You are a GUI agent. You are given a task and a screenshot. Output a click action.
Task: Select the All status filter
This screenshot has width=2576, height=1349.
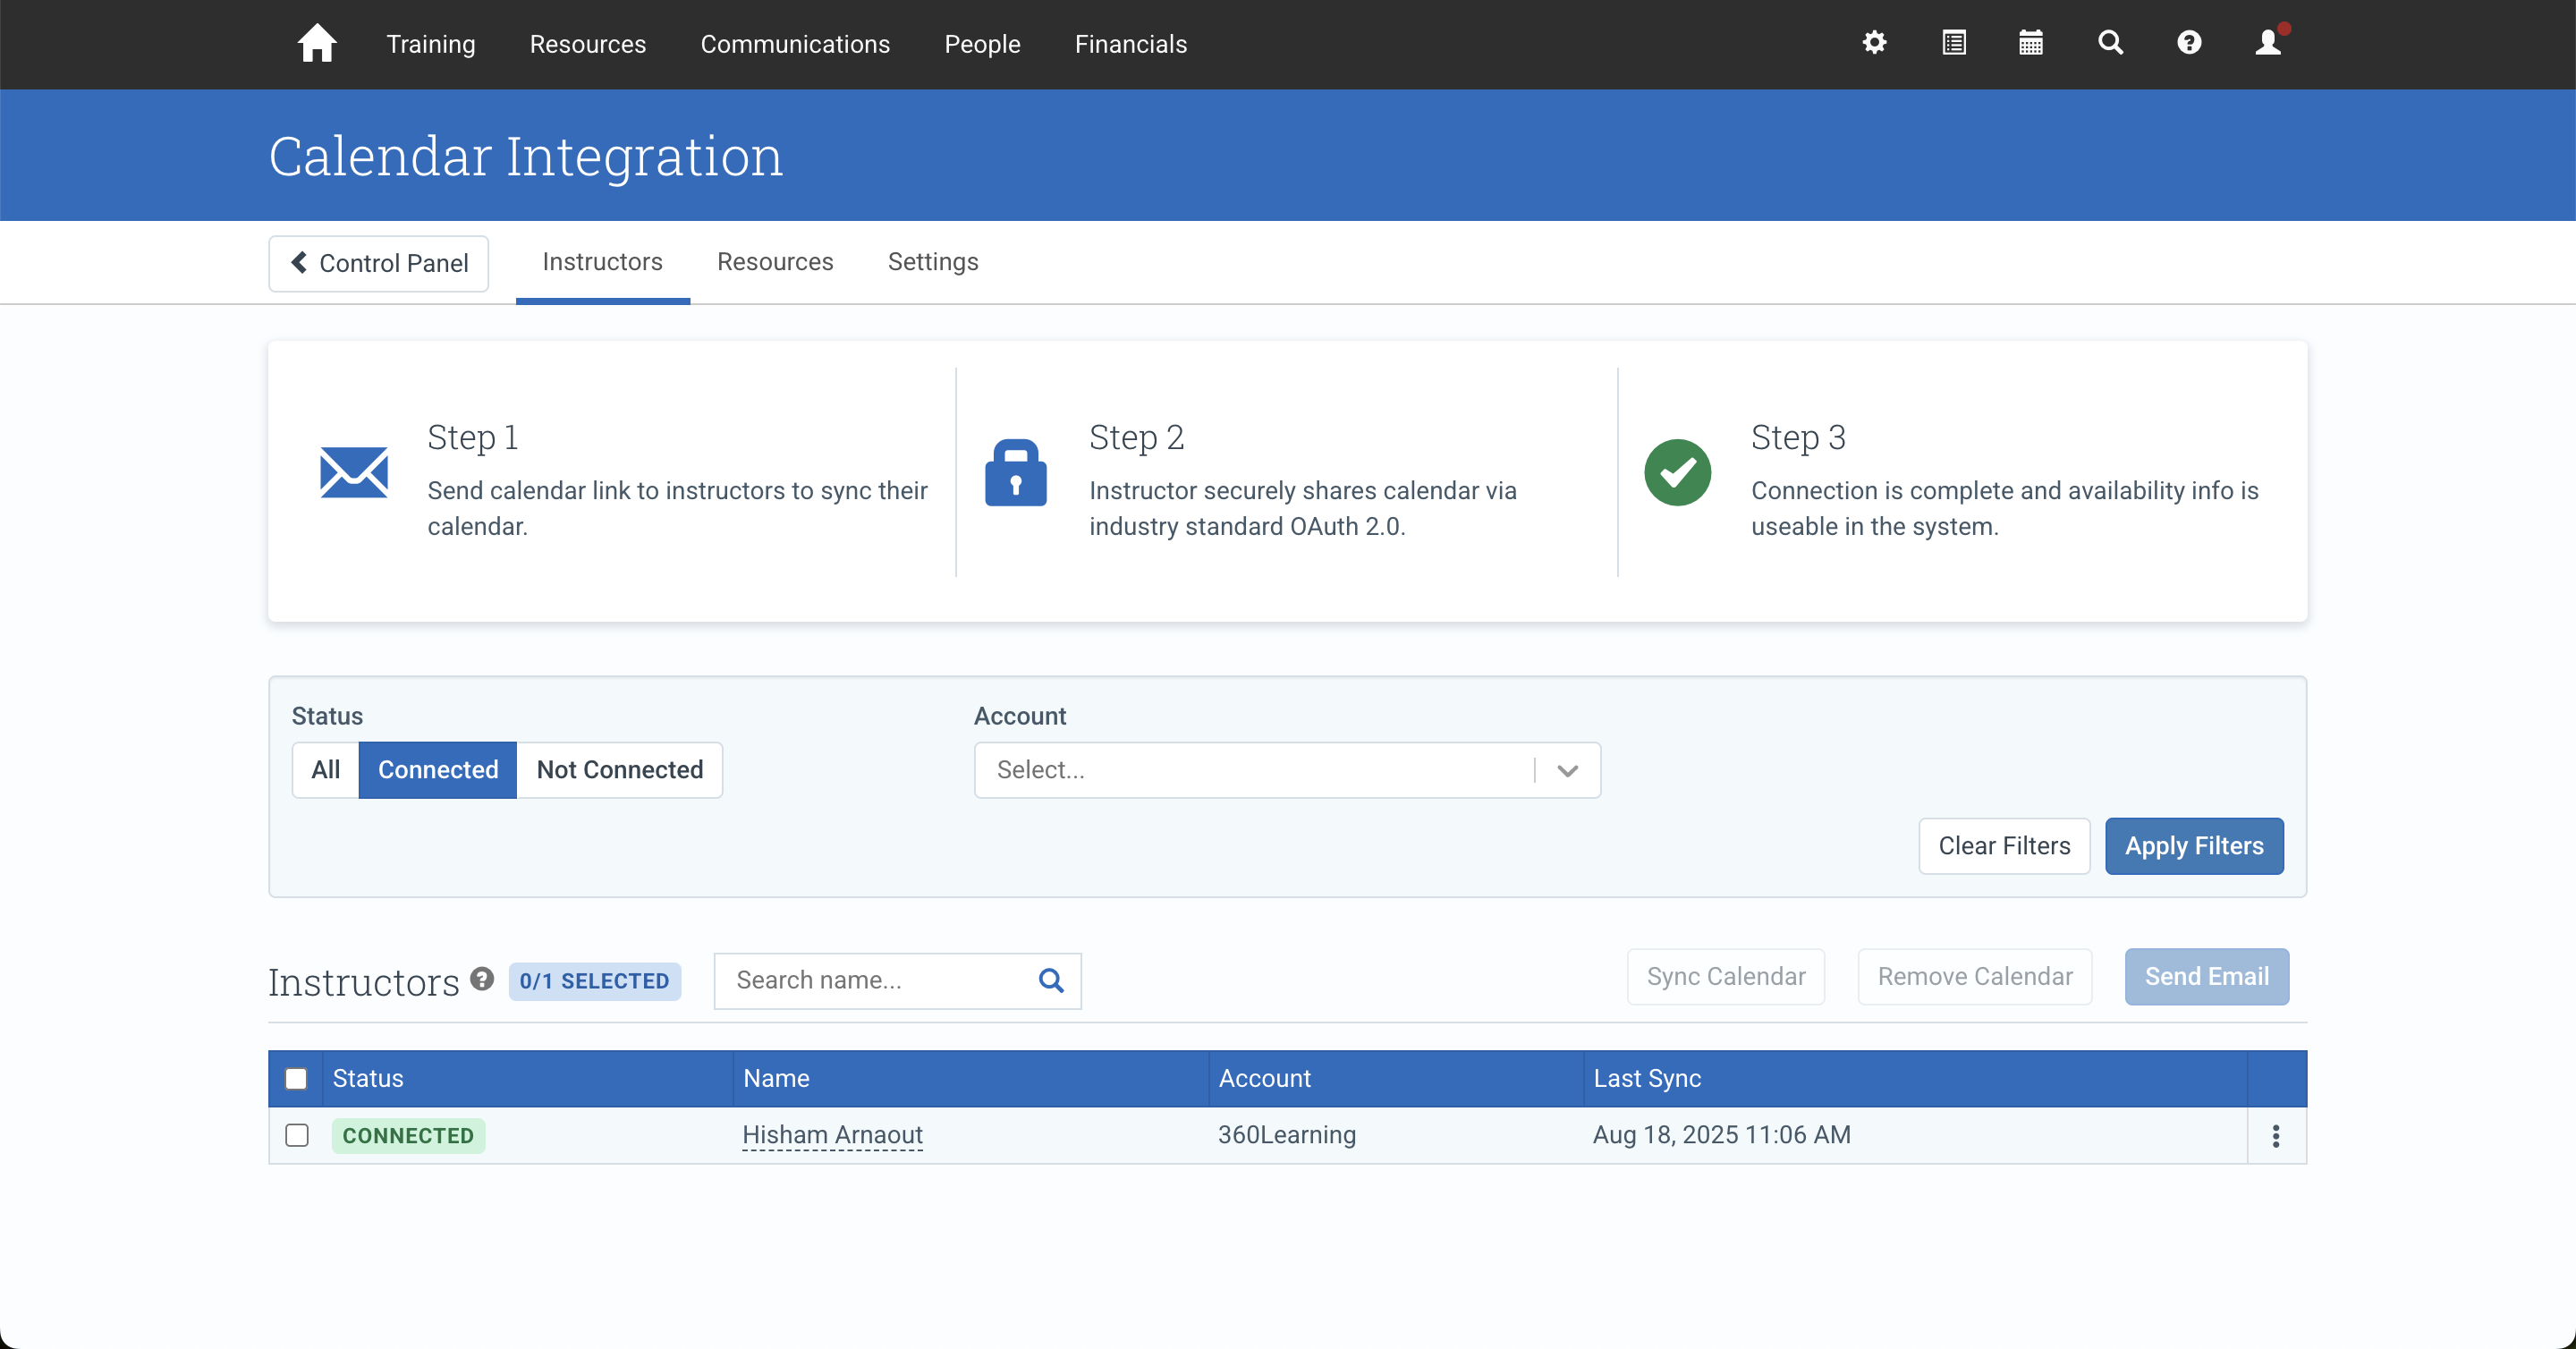click(x=325, y=769)
